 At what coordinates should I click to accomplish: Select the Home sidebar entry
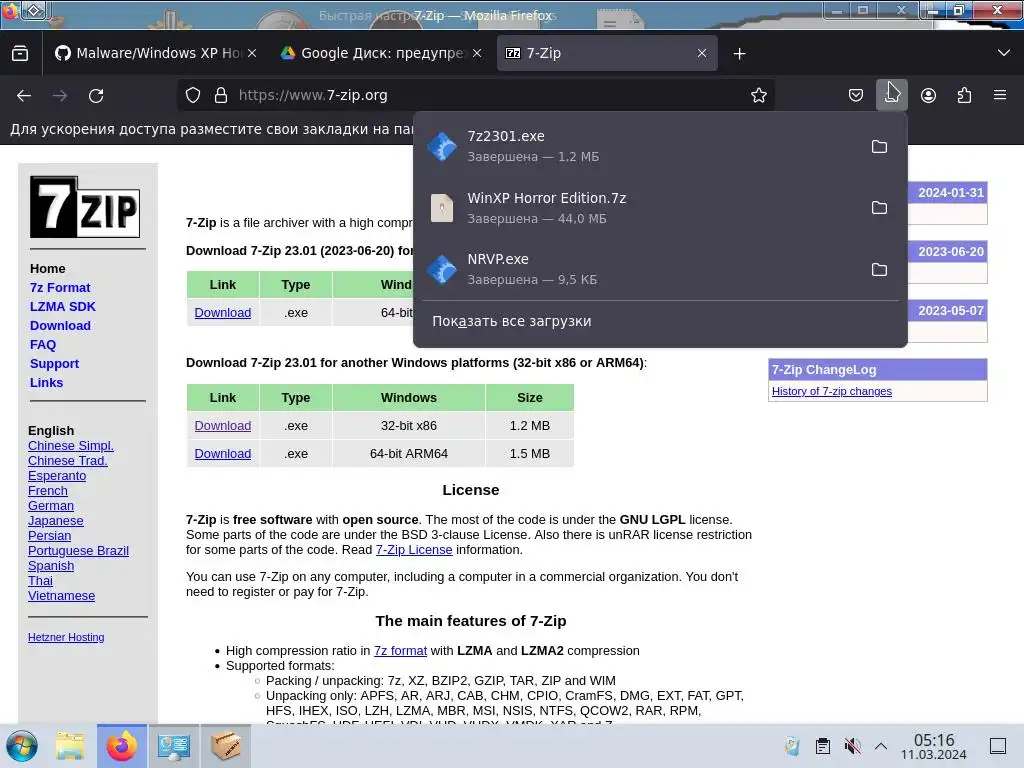[x=48, y=268]
